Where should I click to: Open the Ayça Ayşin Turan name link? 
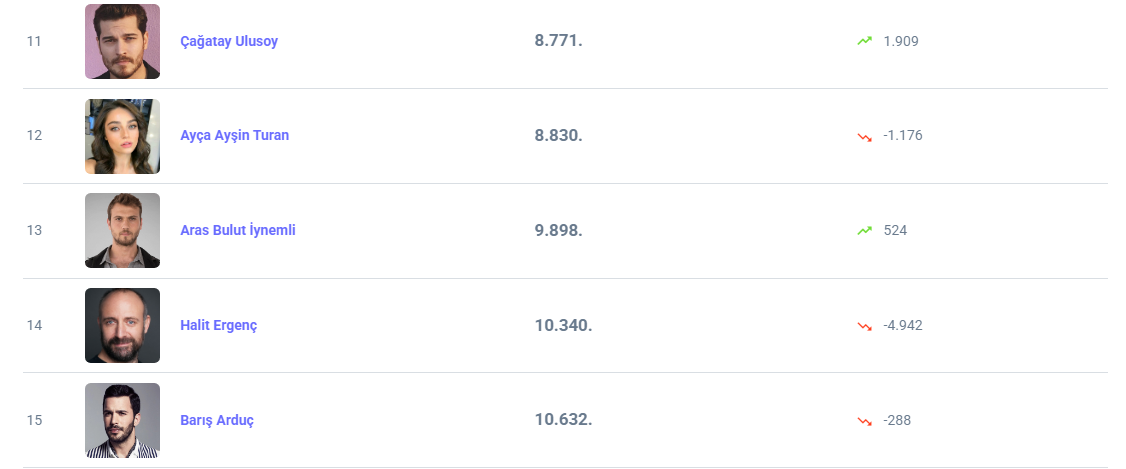(x=234, y=135)
